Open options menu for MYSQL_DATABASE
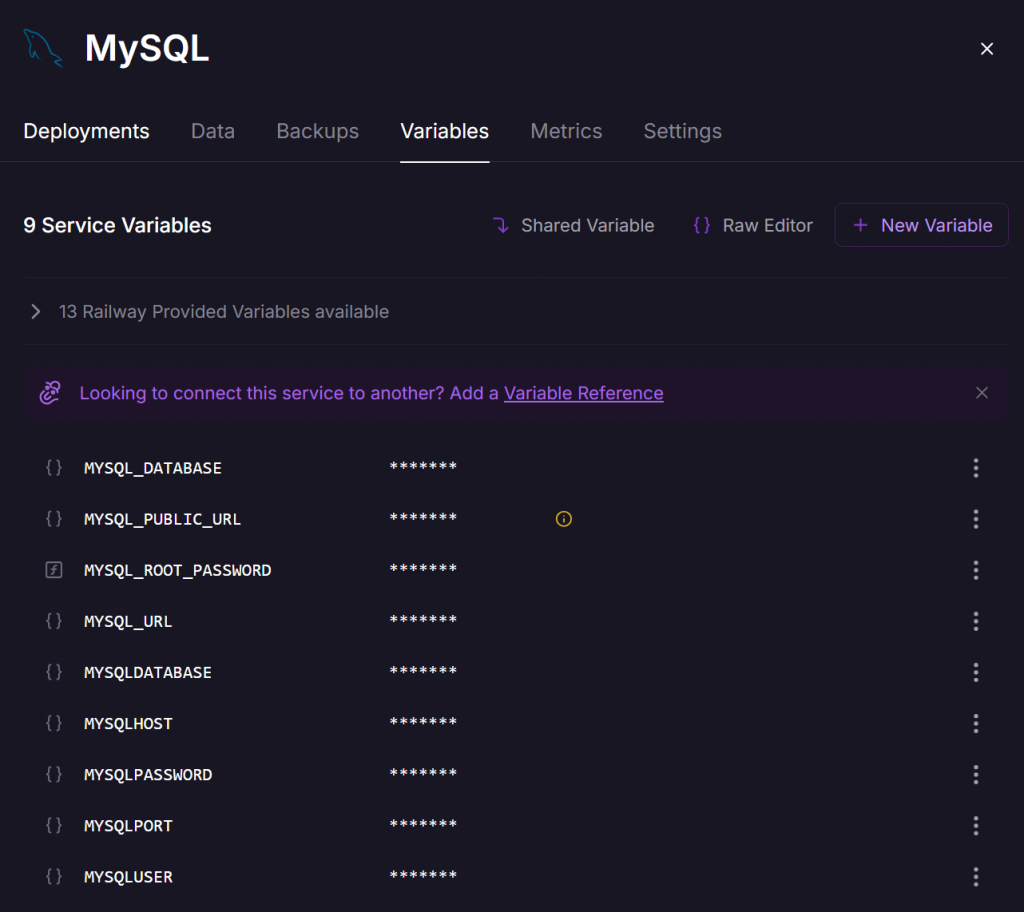The width and height of the screenshot is (1024, 912). click(976, 468)
